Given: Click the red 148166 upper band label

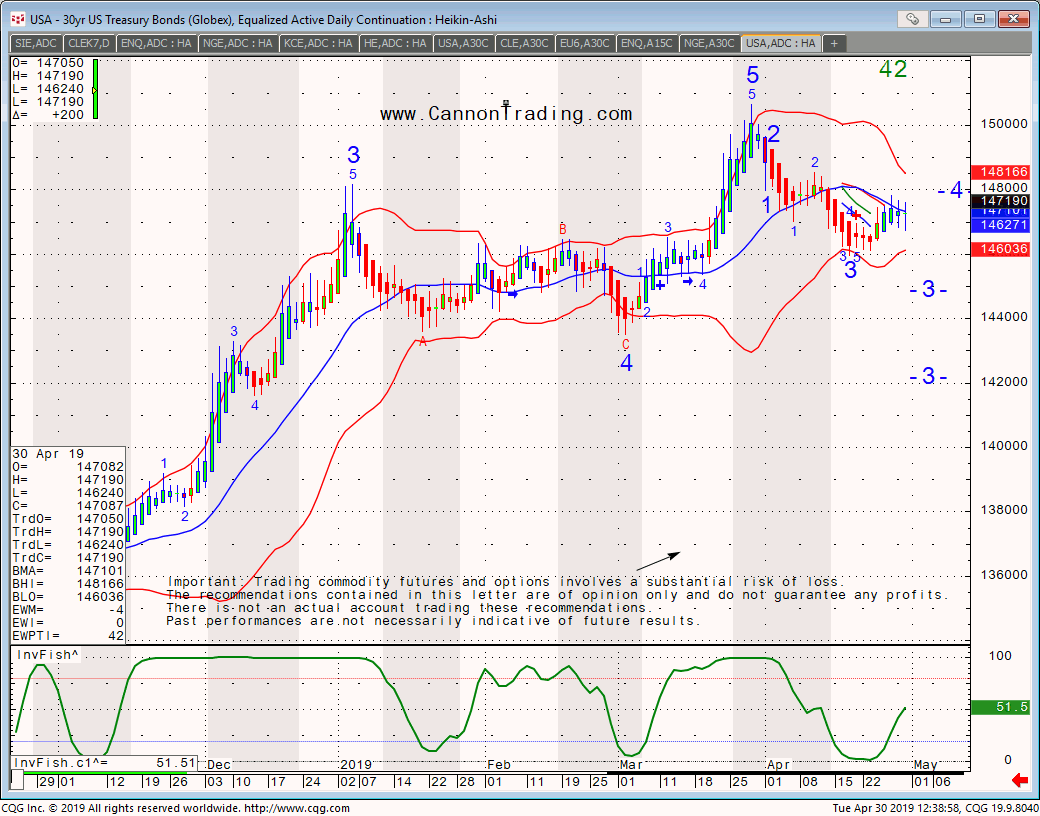Looking at the screenshot, I should [1003, 172].
